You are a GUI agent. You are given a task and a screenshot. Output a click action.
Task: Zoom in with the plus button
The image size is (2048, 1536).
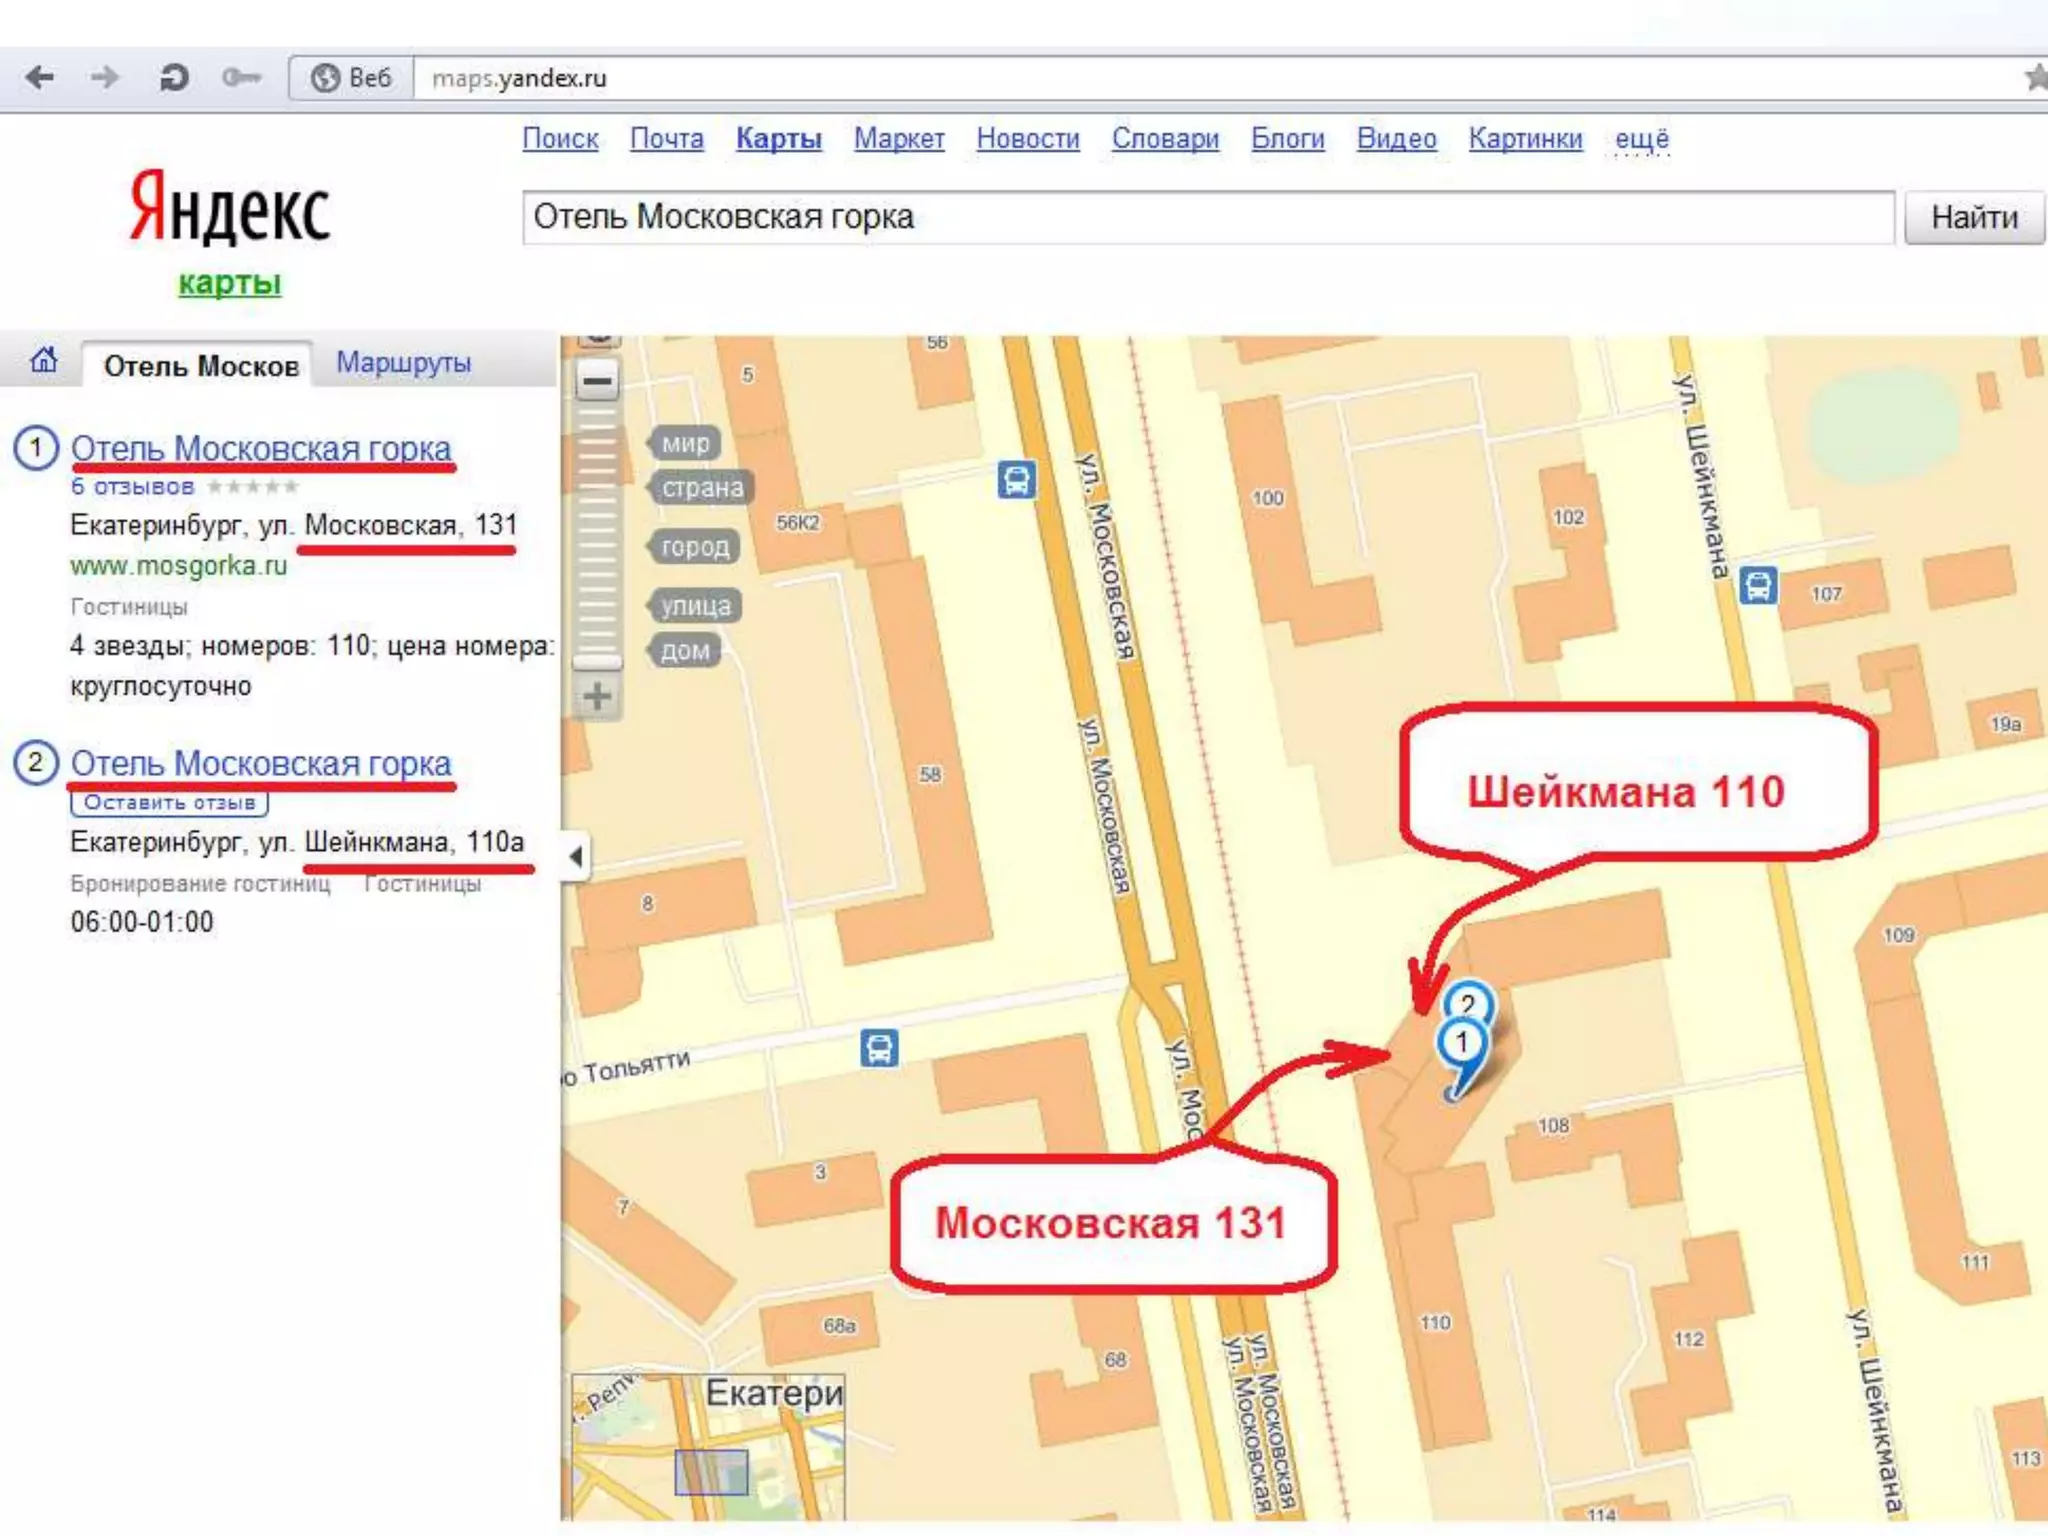598,696
